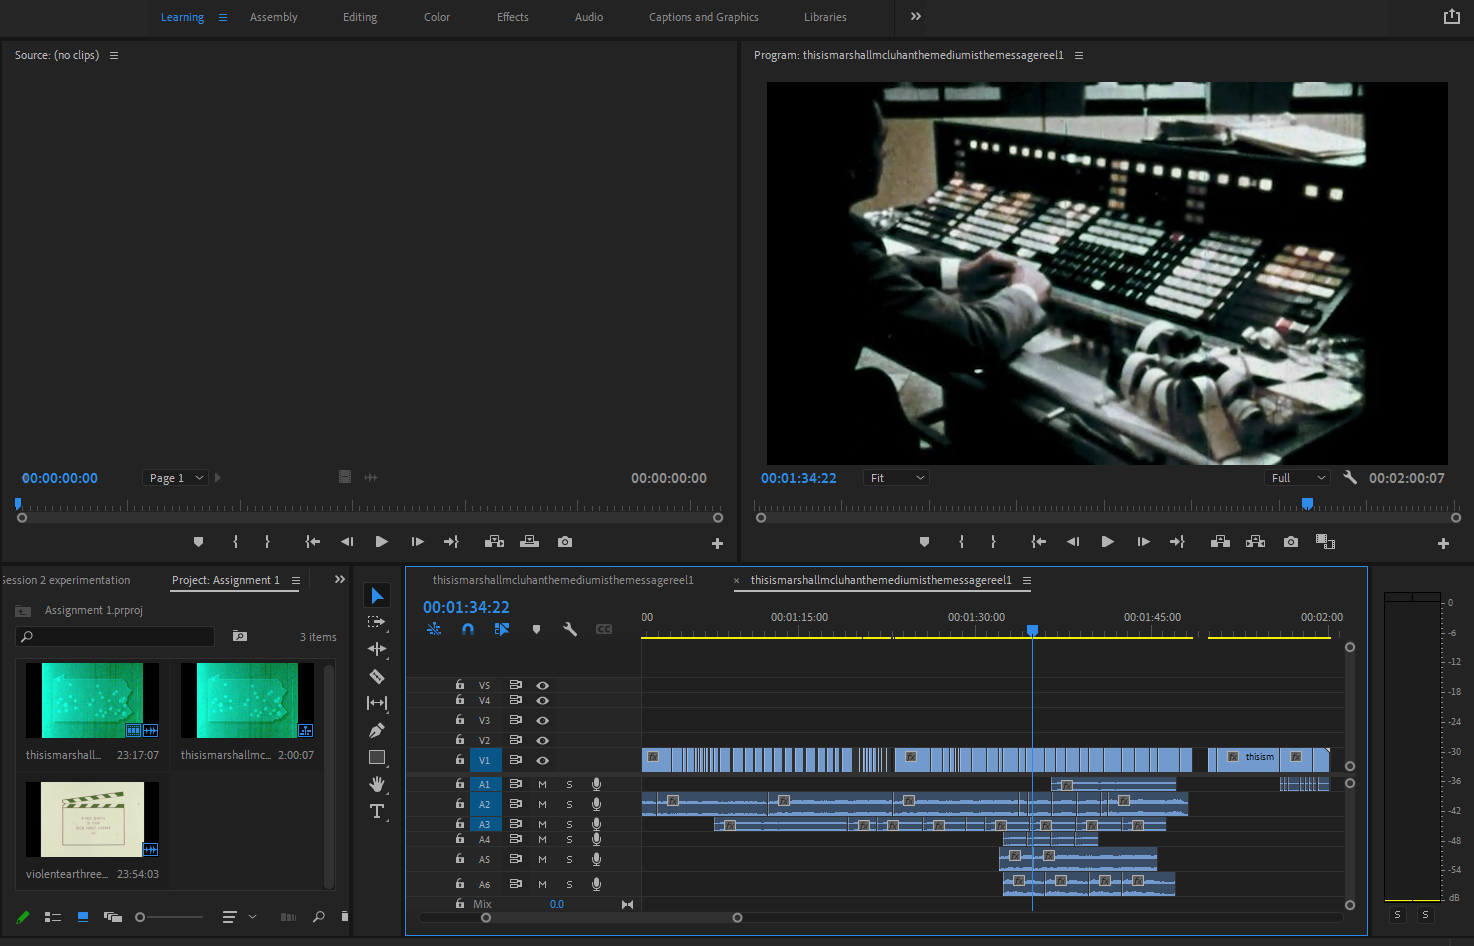Image resolution: width=1474 pixels, height=946 pixels.
Task: Play the sequence in Program monitor
Action: pyautogui.click(x=1107, y=542)
